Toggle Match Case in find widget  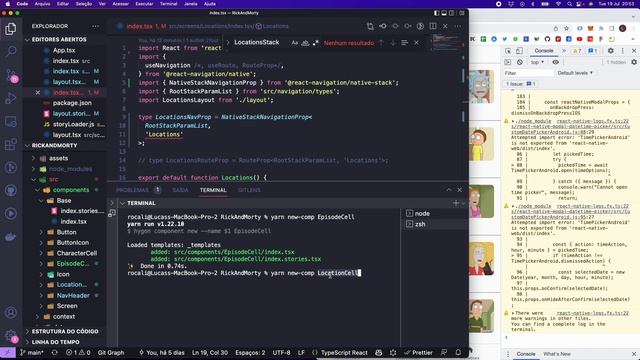pyautogui.click(x=295, y=42)
